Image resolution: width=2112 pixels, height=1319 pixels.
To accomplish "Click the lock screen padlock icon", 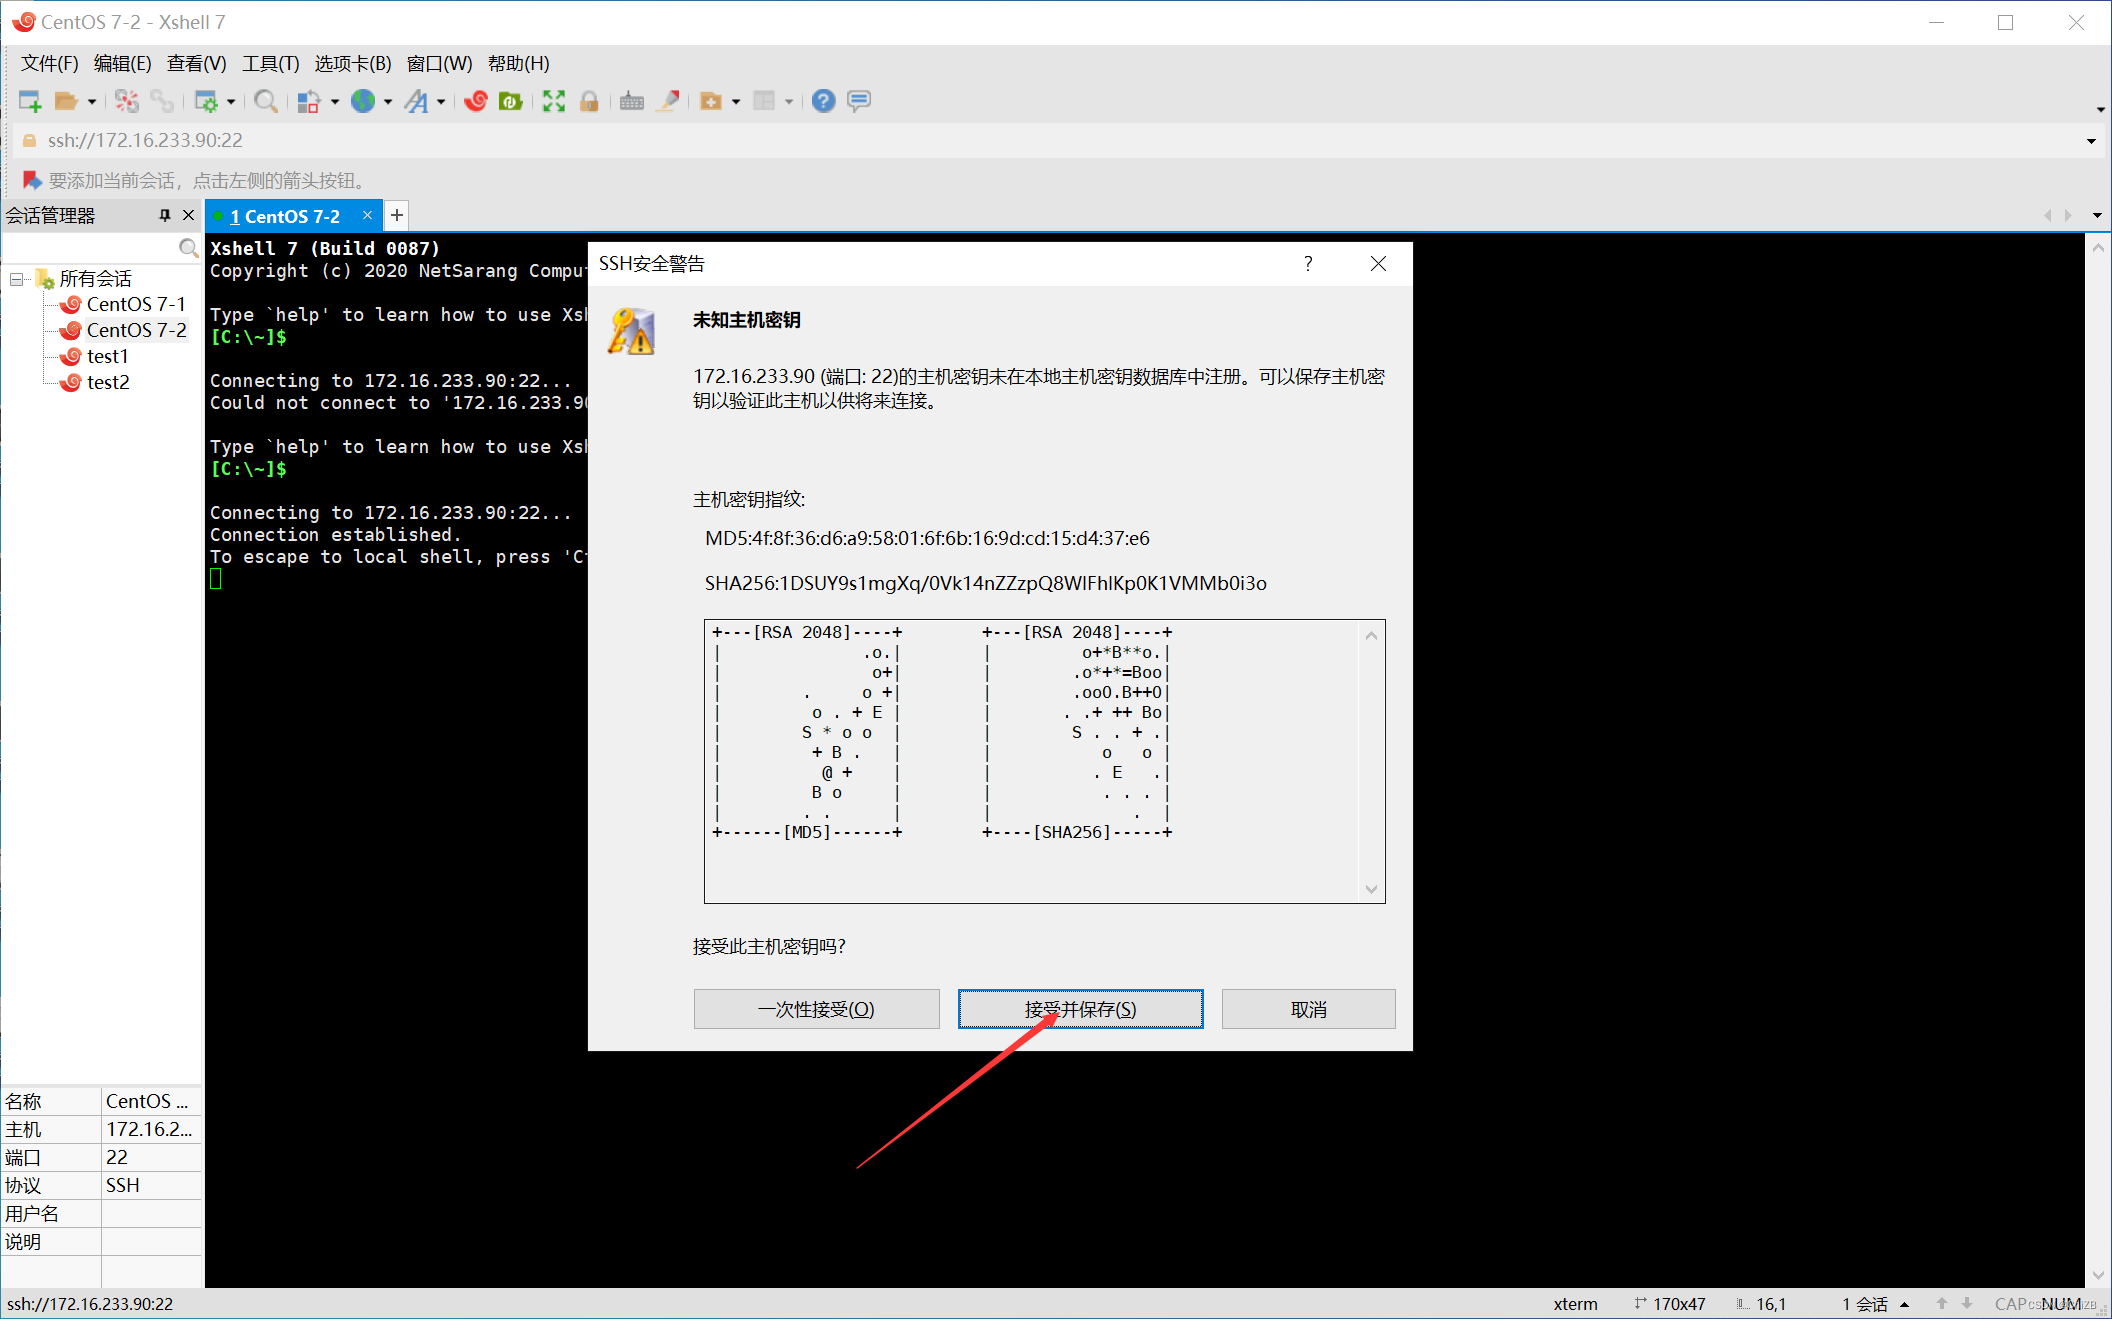I will click(x=589, y=101).
